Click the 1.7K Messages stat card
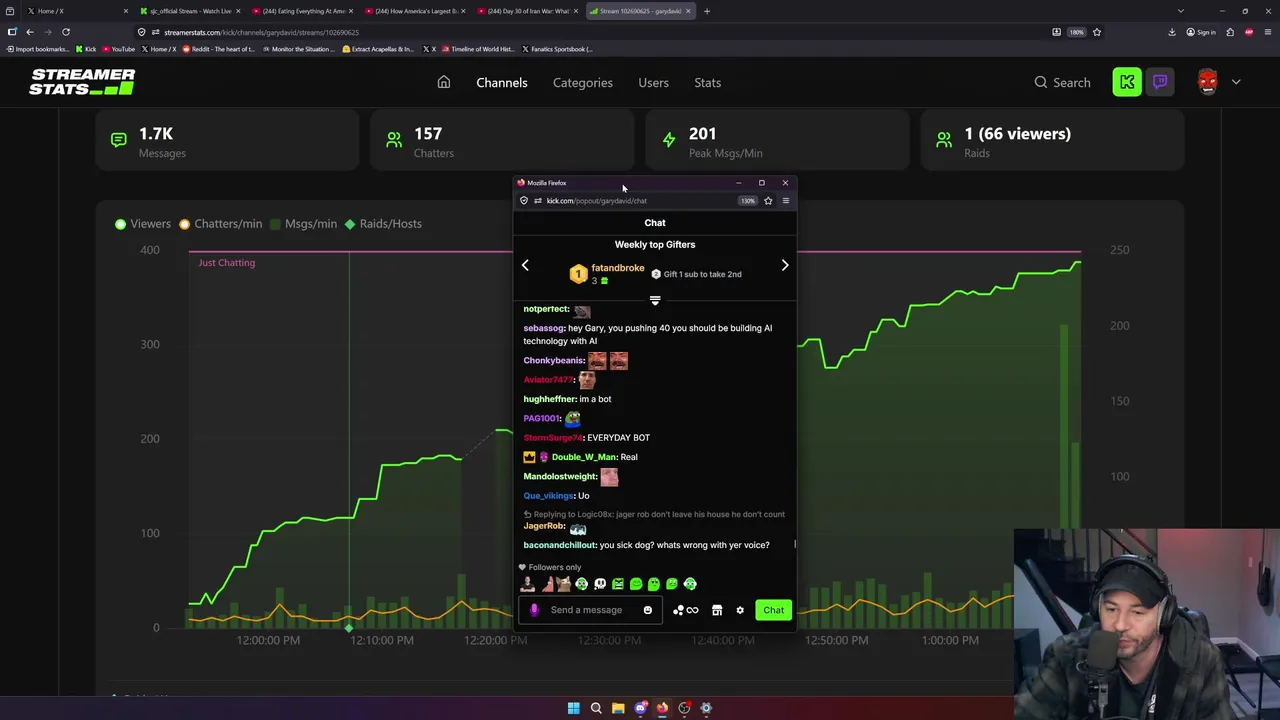The width and height of the screenshot is (1280, 720). click(227, 142)
